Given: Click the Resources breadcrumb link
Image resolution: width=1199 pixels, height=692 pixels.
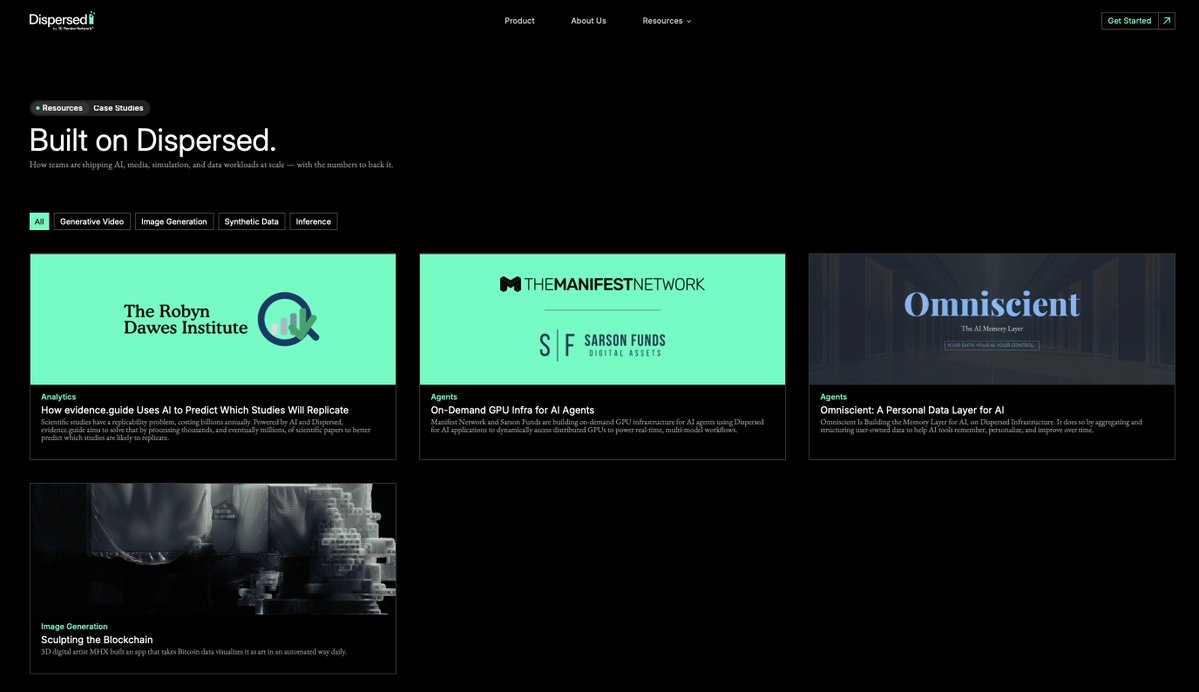Looking at the screenshot, I should [59, 108].
